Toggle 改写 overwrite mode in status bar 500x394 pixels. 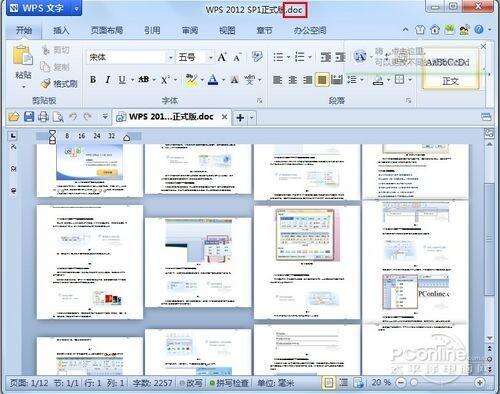pyautogui.click(x=191, y=383)
